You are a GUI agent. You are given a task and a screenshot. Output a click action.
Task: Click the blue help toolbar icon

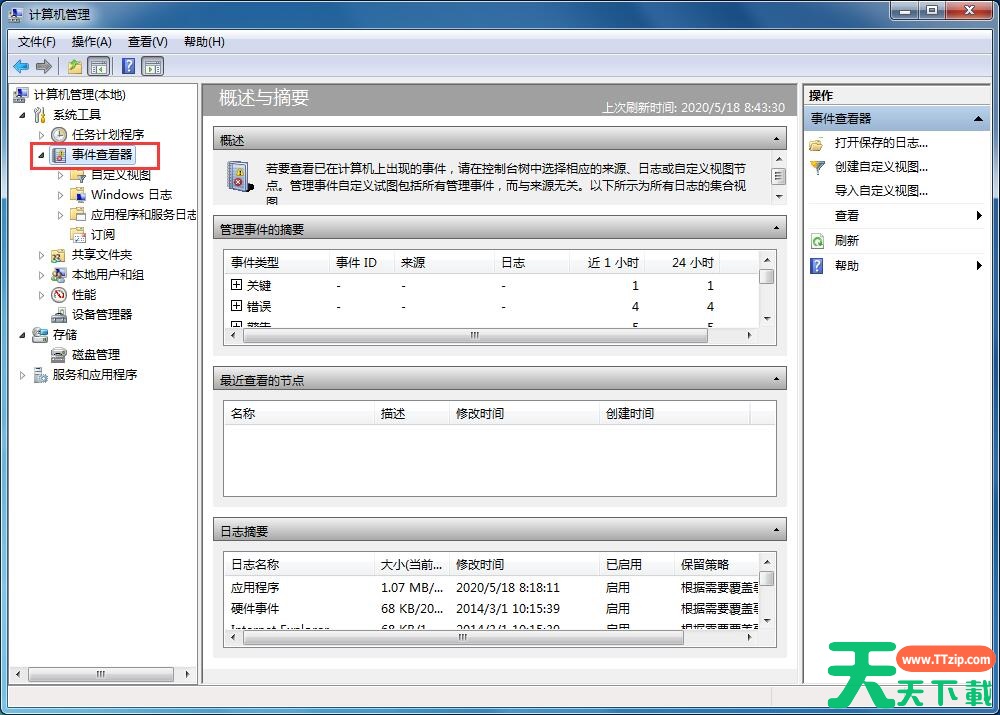coord(128,66)
